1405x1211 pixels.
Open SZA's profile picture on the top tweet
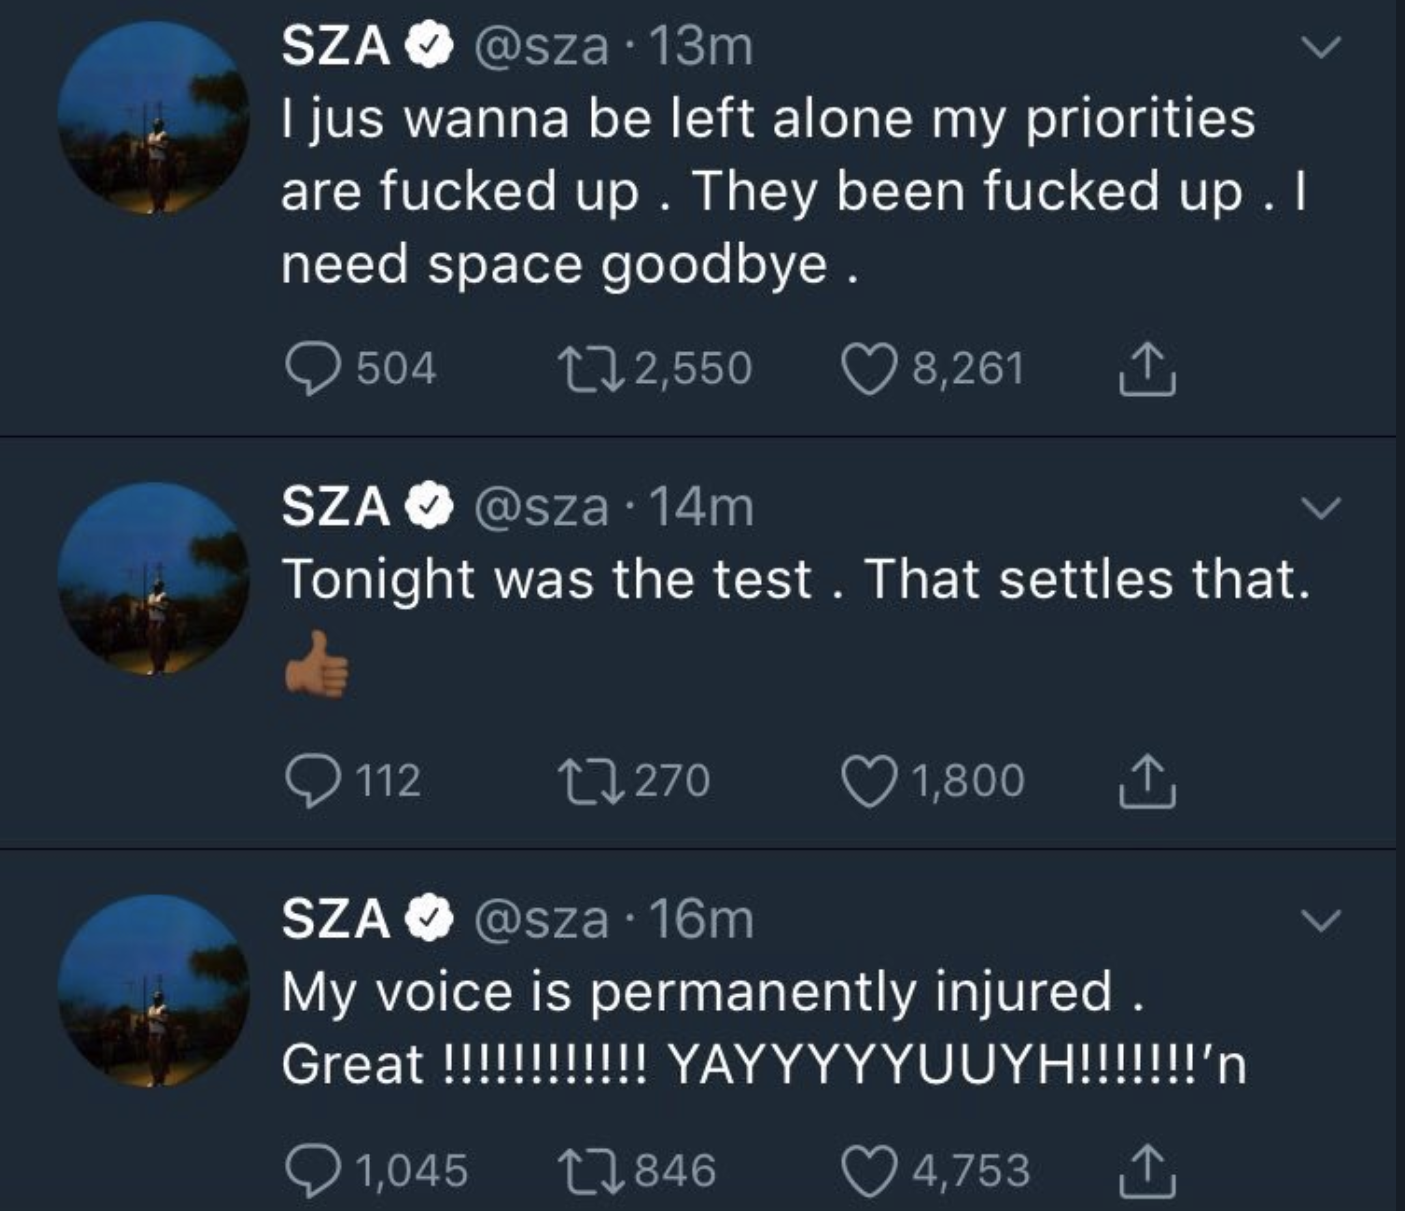coord(153,120)
